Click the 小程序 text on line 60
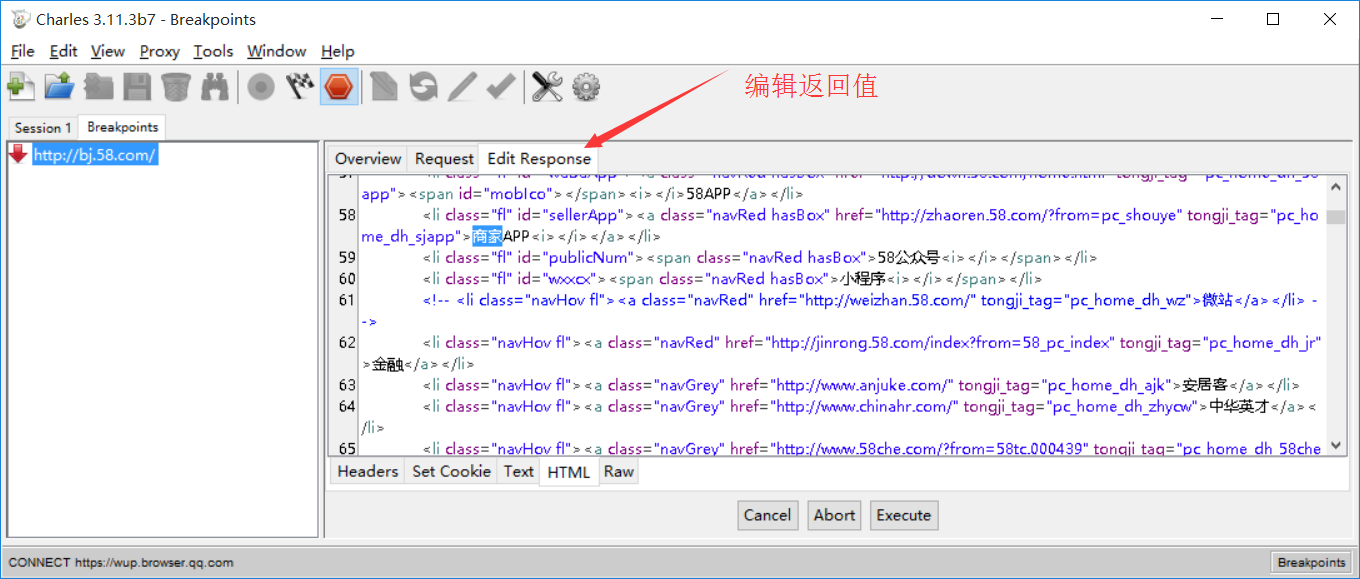Viewport: 1360px width, 579px height. [862, 279]
